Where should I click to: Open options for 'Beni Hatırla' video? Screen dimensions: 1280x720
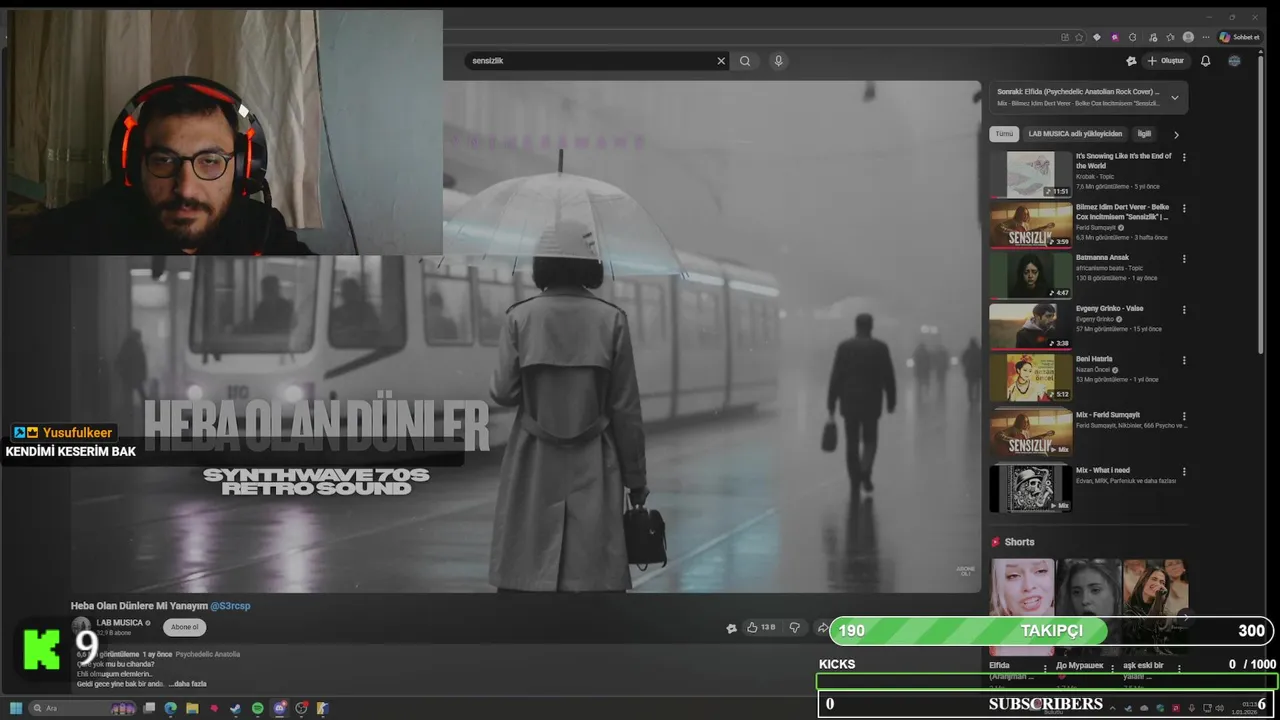click(x=1184, y=360)
